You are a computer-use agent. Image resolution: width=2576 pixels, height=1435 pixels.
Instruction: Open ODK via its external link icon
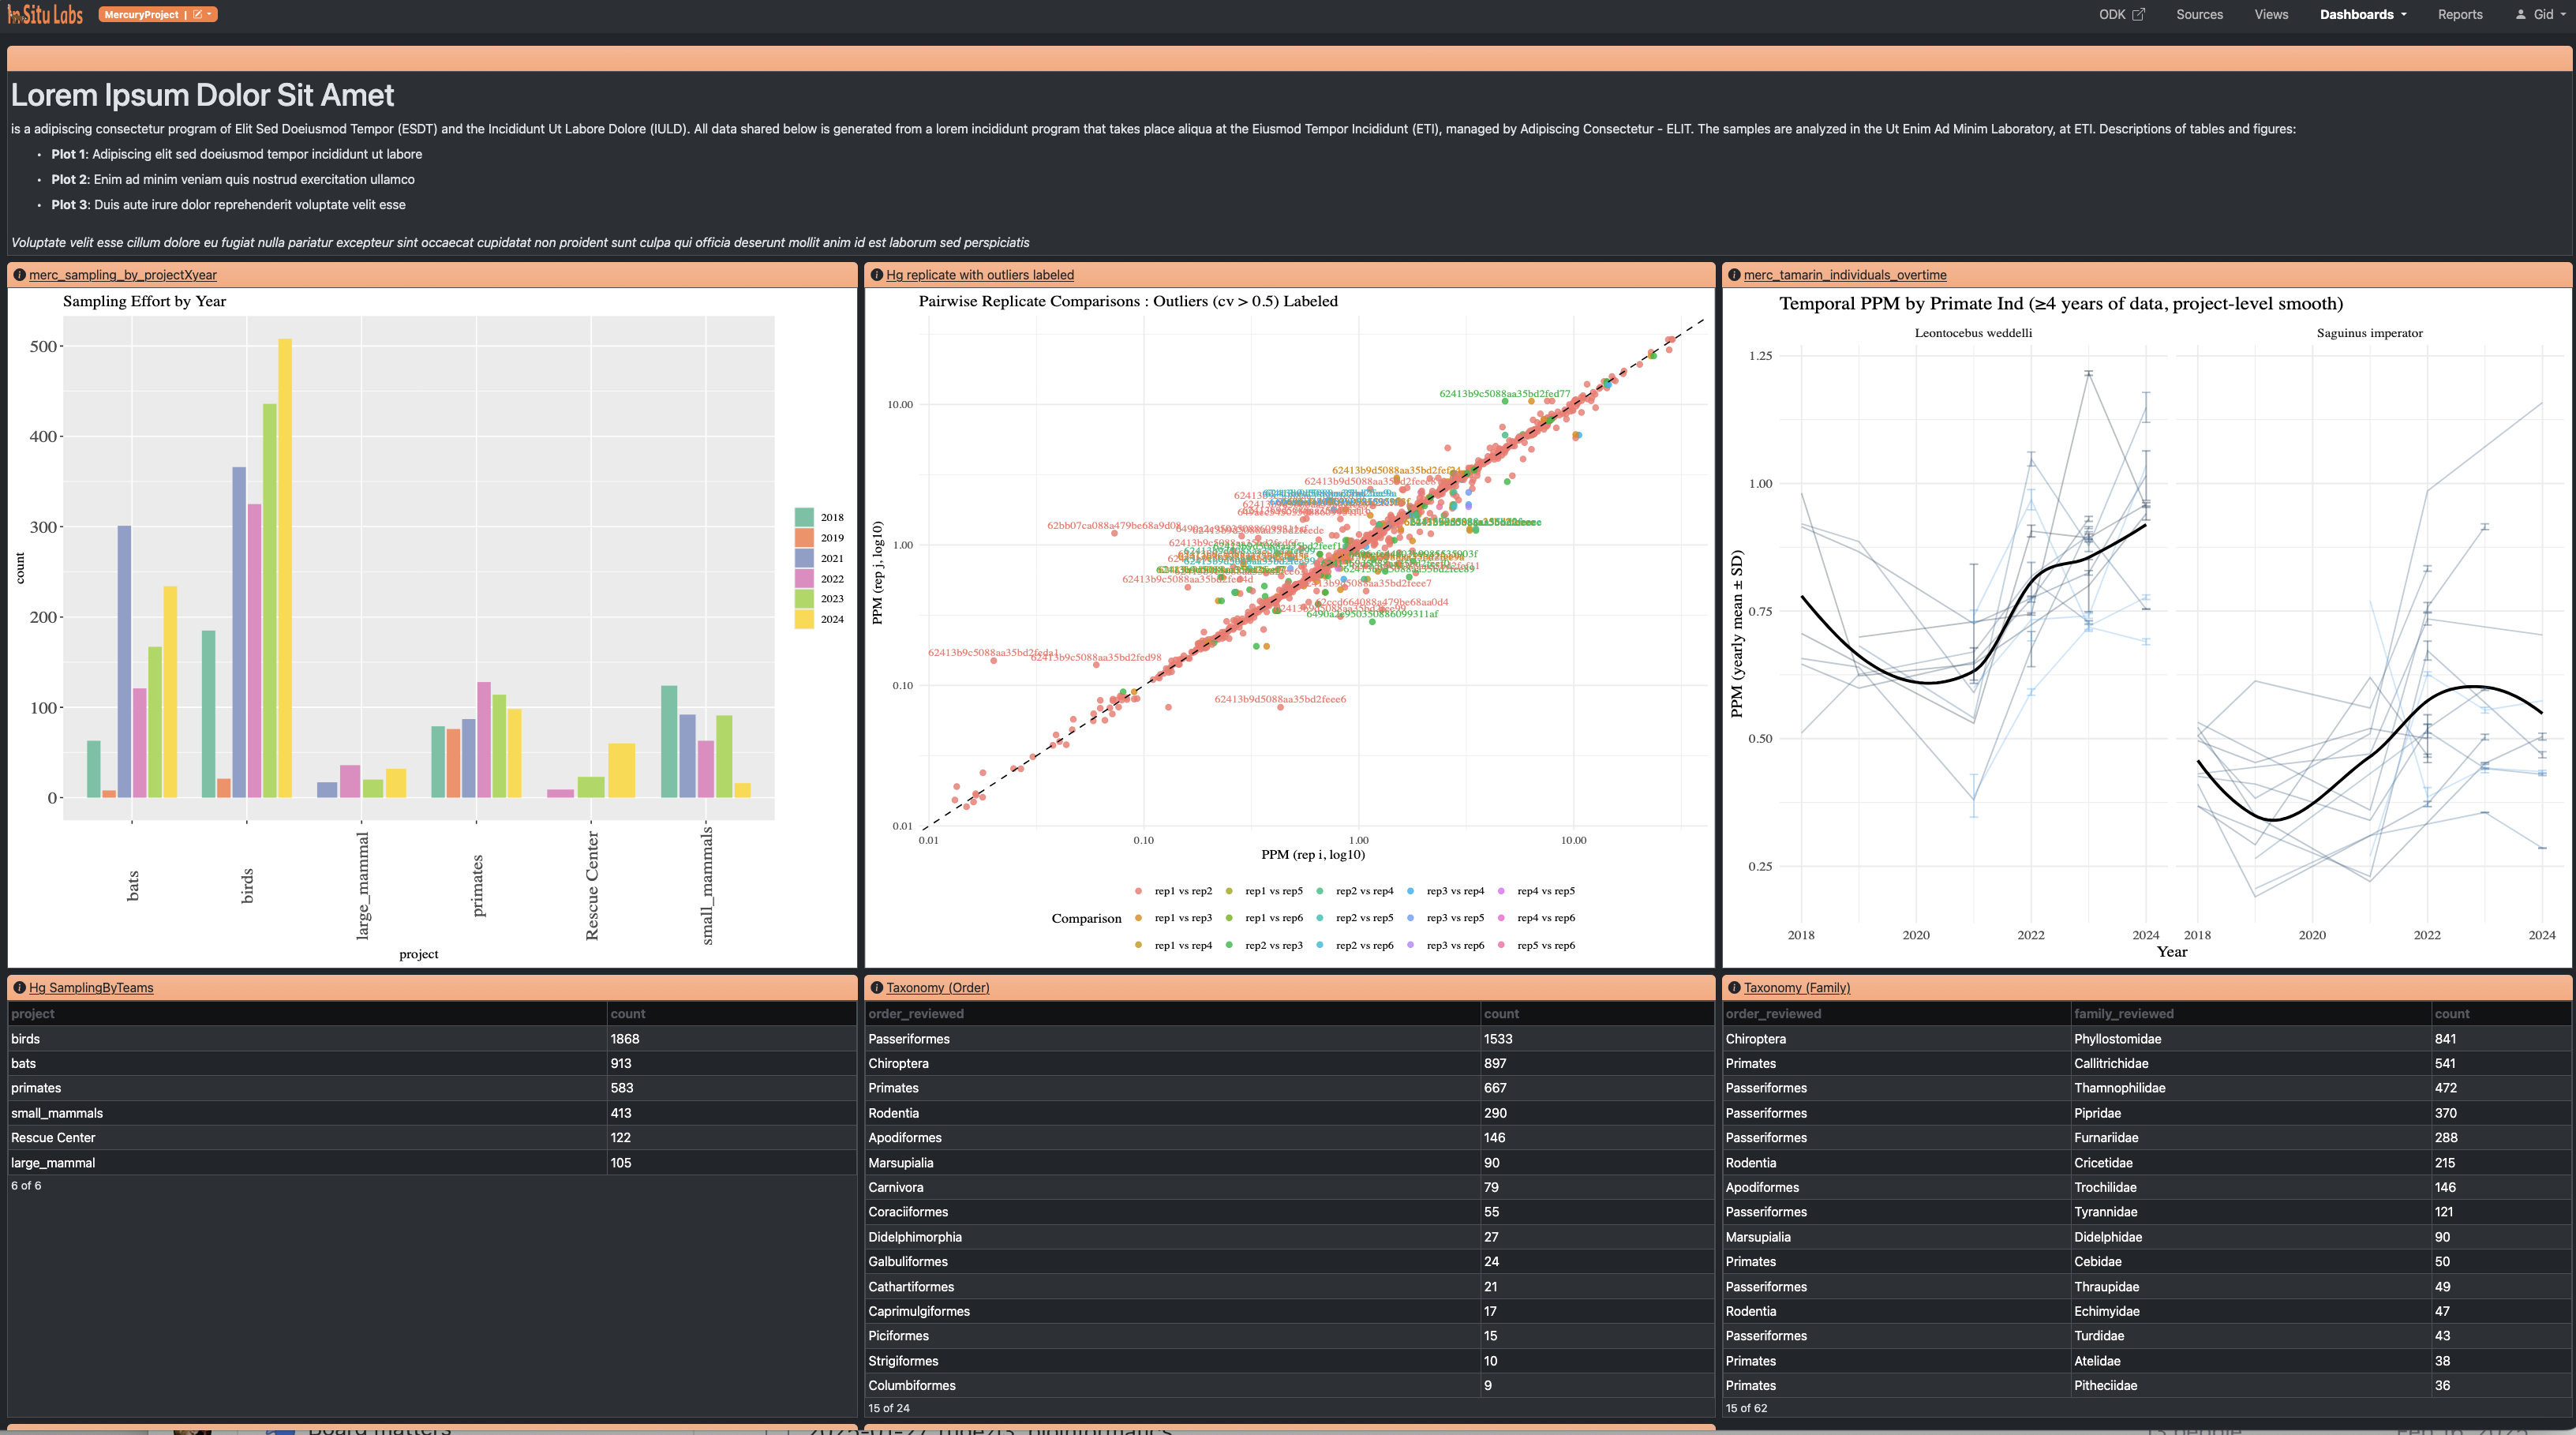2140,13
